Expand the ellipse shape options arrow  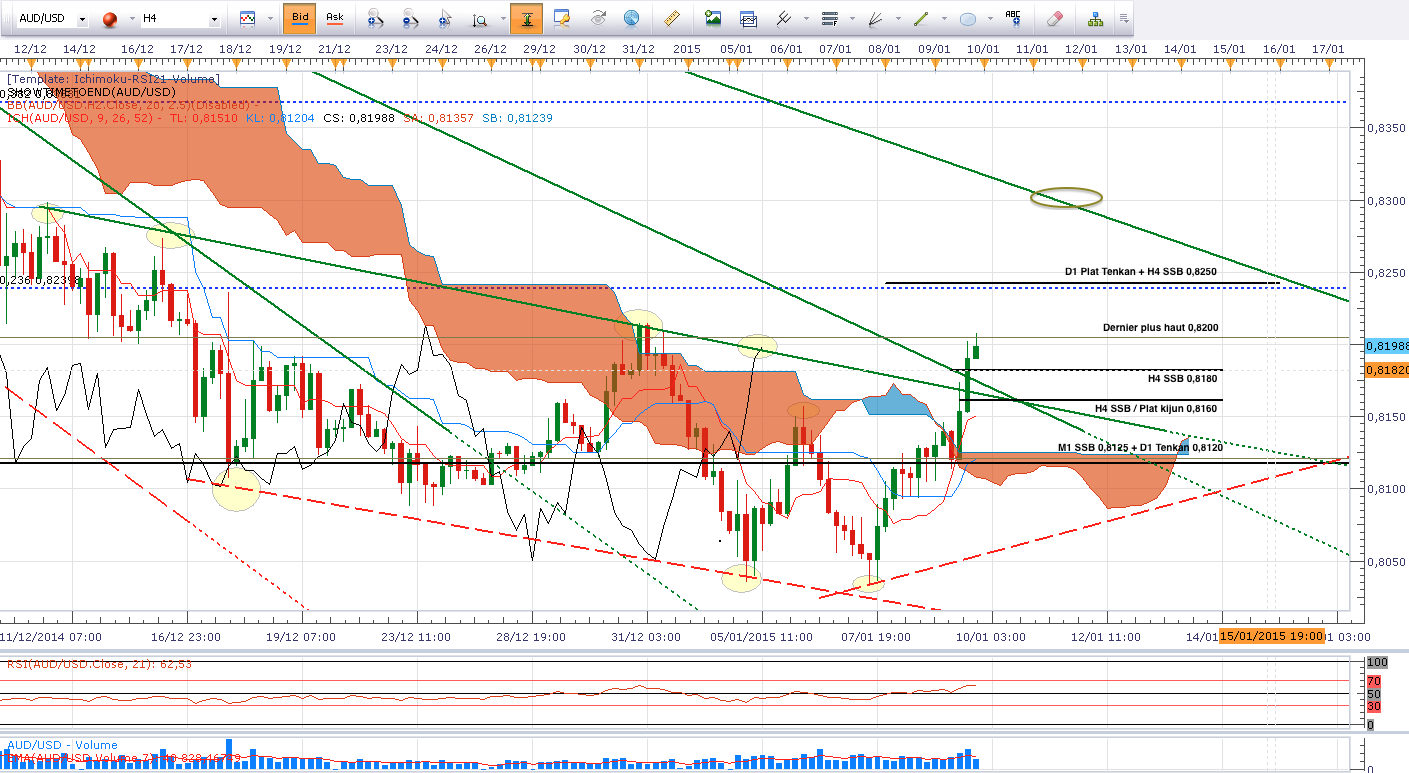pyautogui.click(x=989, y=18)
